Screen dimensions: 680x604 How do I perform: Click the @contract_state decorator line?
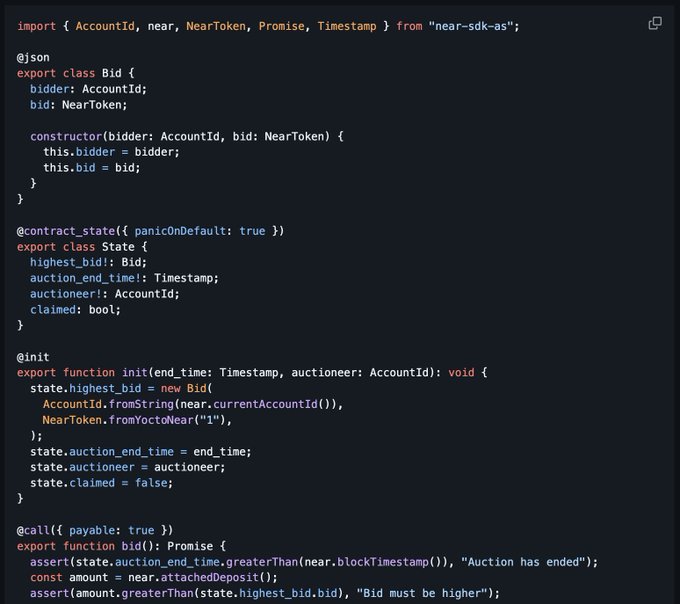(150, 231)
